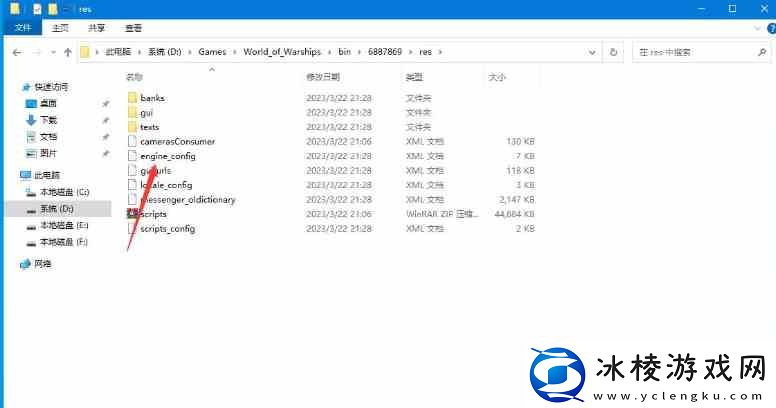This screenshot has width=776, height=408.
Task: Click the 2,147 KB size cell
Action: click(517, 200)
